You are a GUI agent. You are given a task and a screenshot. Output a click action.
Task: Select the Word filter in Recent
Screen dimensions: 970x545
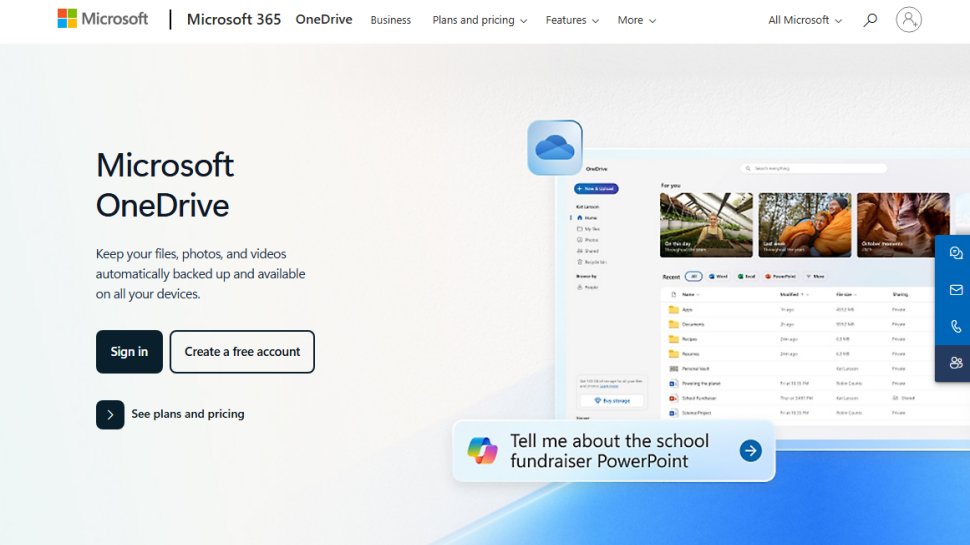(718, 277)
